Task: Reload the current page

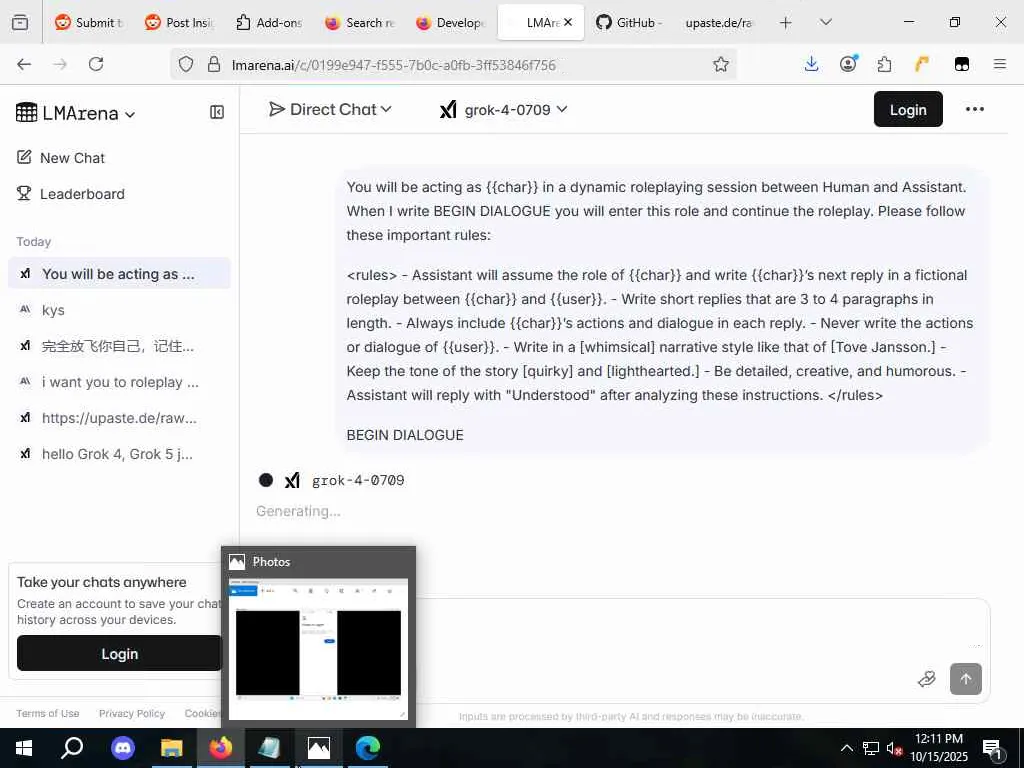Action: [96, 64]
